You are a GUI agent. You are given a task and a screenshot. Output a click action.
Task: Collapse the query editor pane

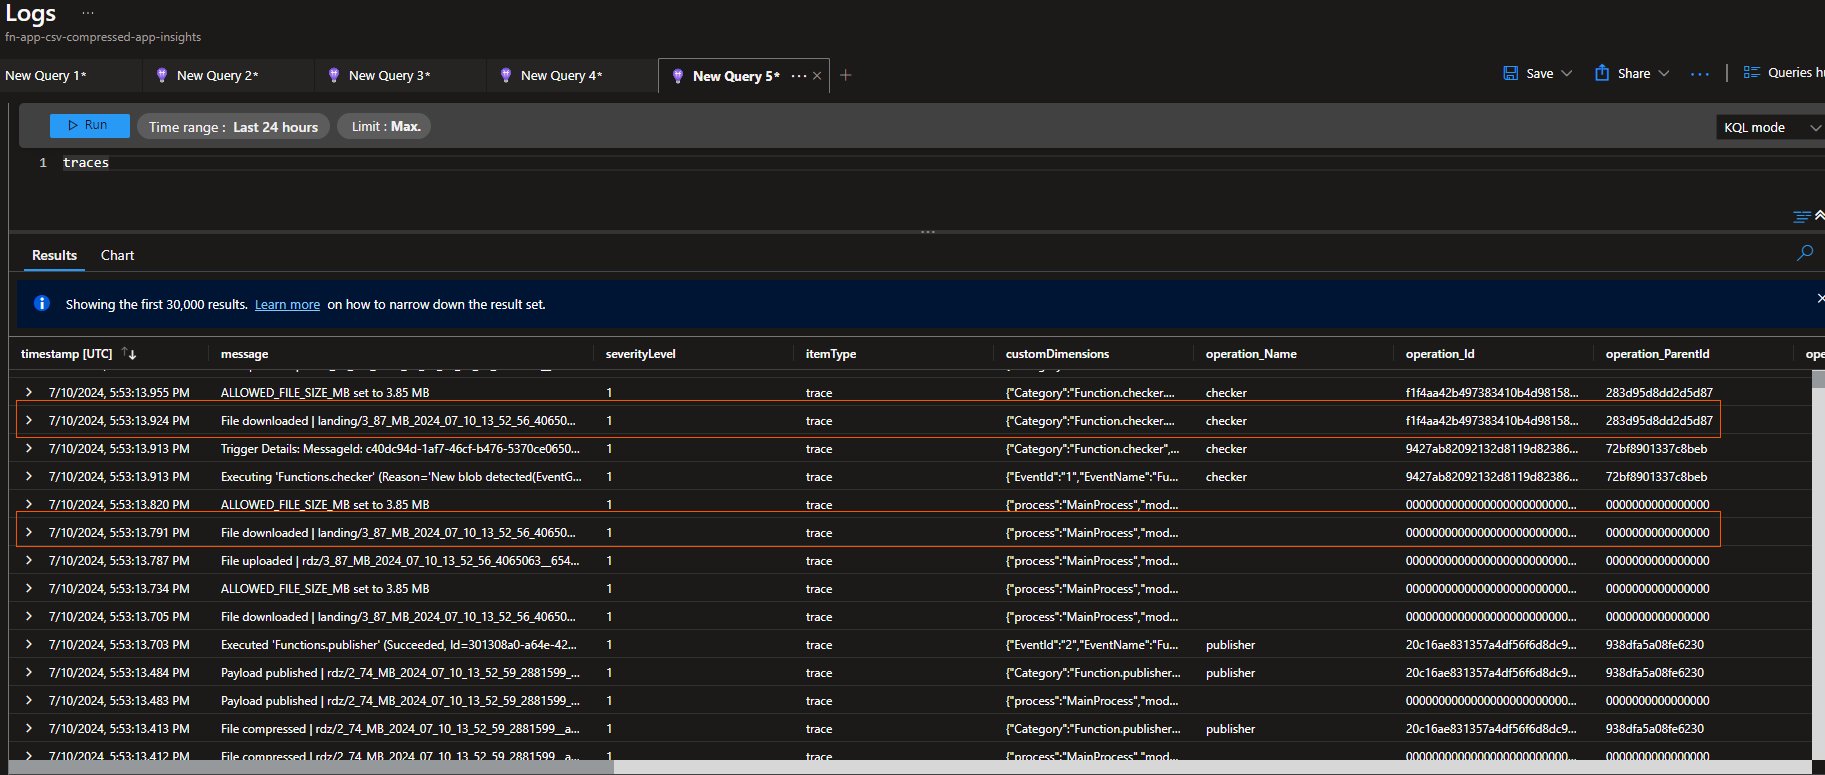[1819, 215]
